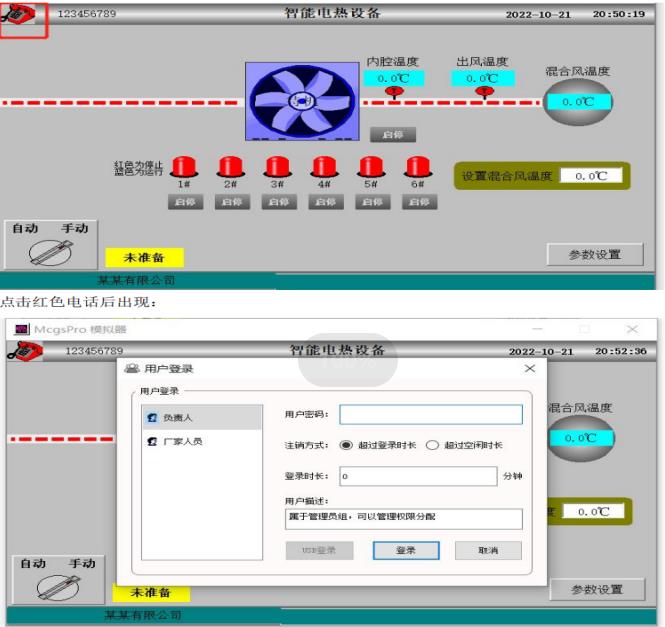
Task: Click the 用户密码 input field
Action: (431, 414)
